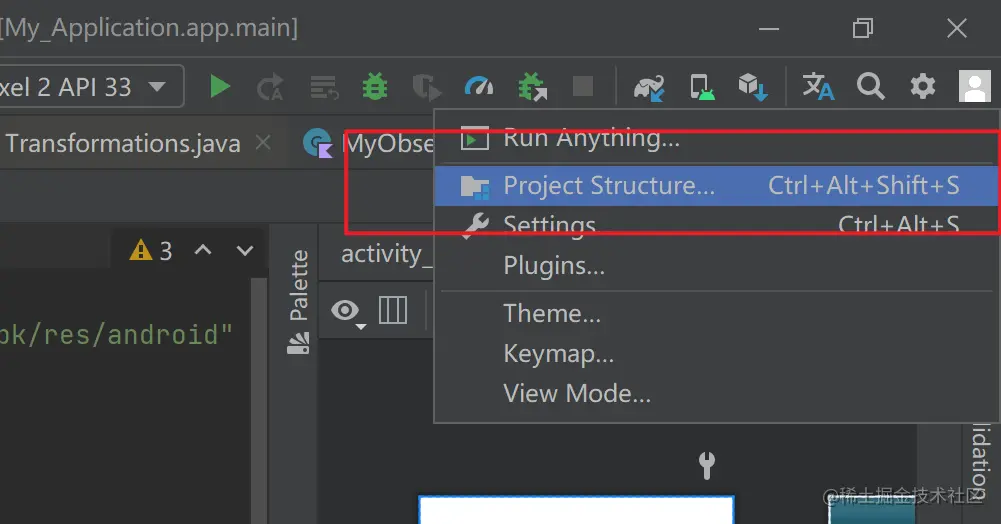Start debugging with the green bug icon
The width and height of the screenshot is (1001, 524).
pos(375,86)
